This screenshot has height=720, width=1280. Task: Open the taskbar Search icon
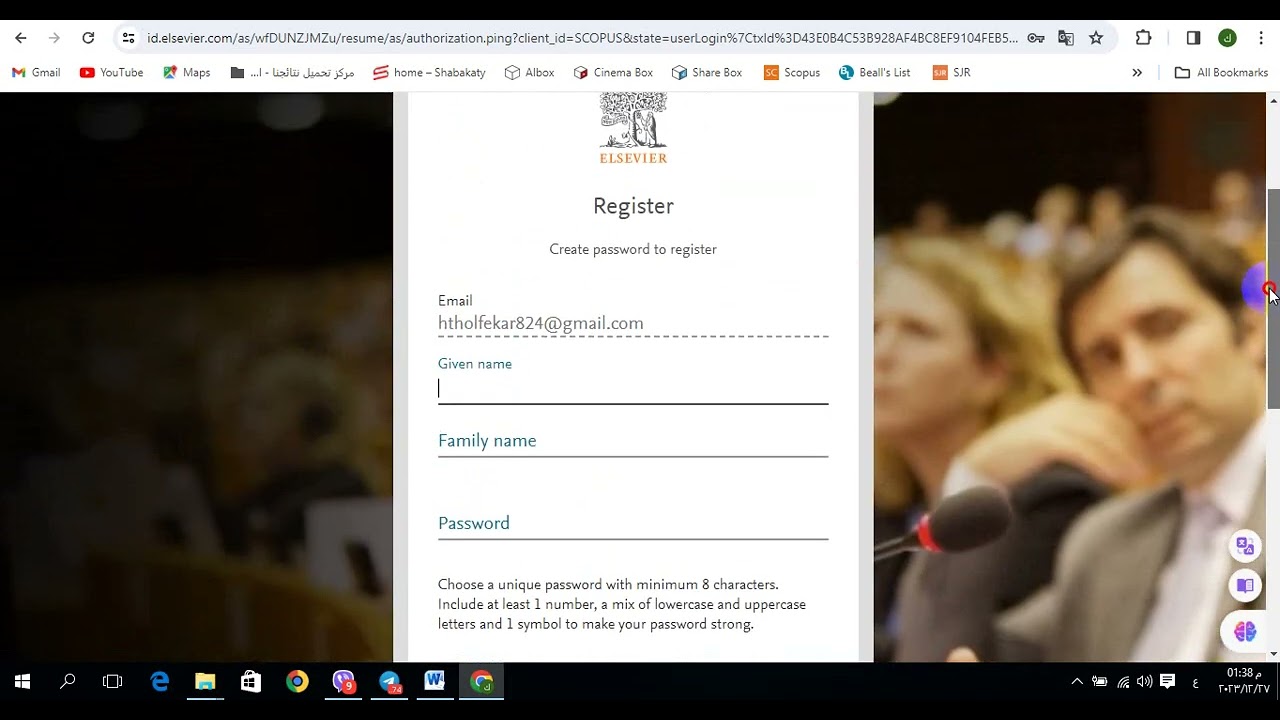(x=68, y=682)
